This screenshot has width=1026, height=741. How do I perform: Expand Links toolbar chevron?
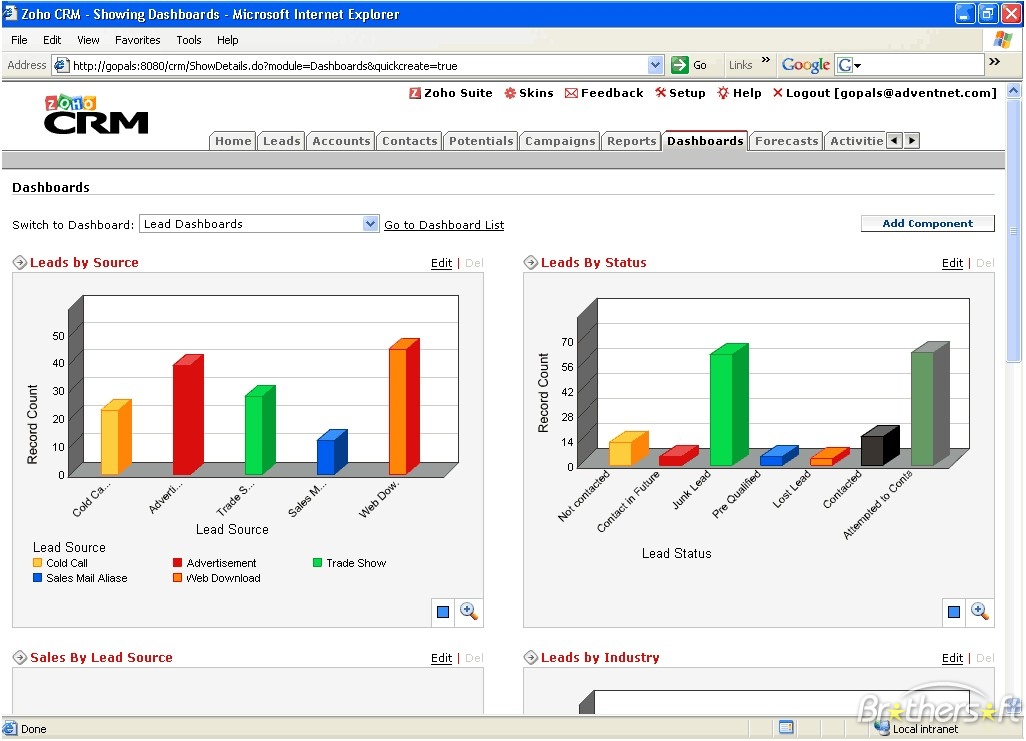(x=766, y=60)
